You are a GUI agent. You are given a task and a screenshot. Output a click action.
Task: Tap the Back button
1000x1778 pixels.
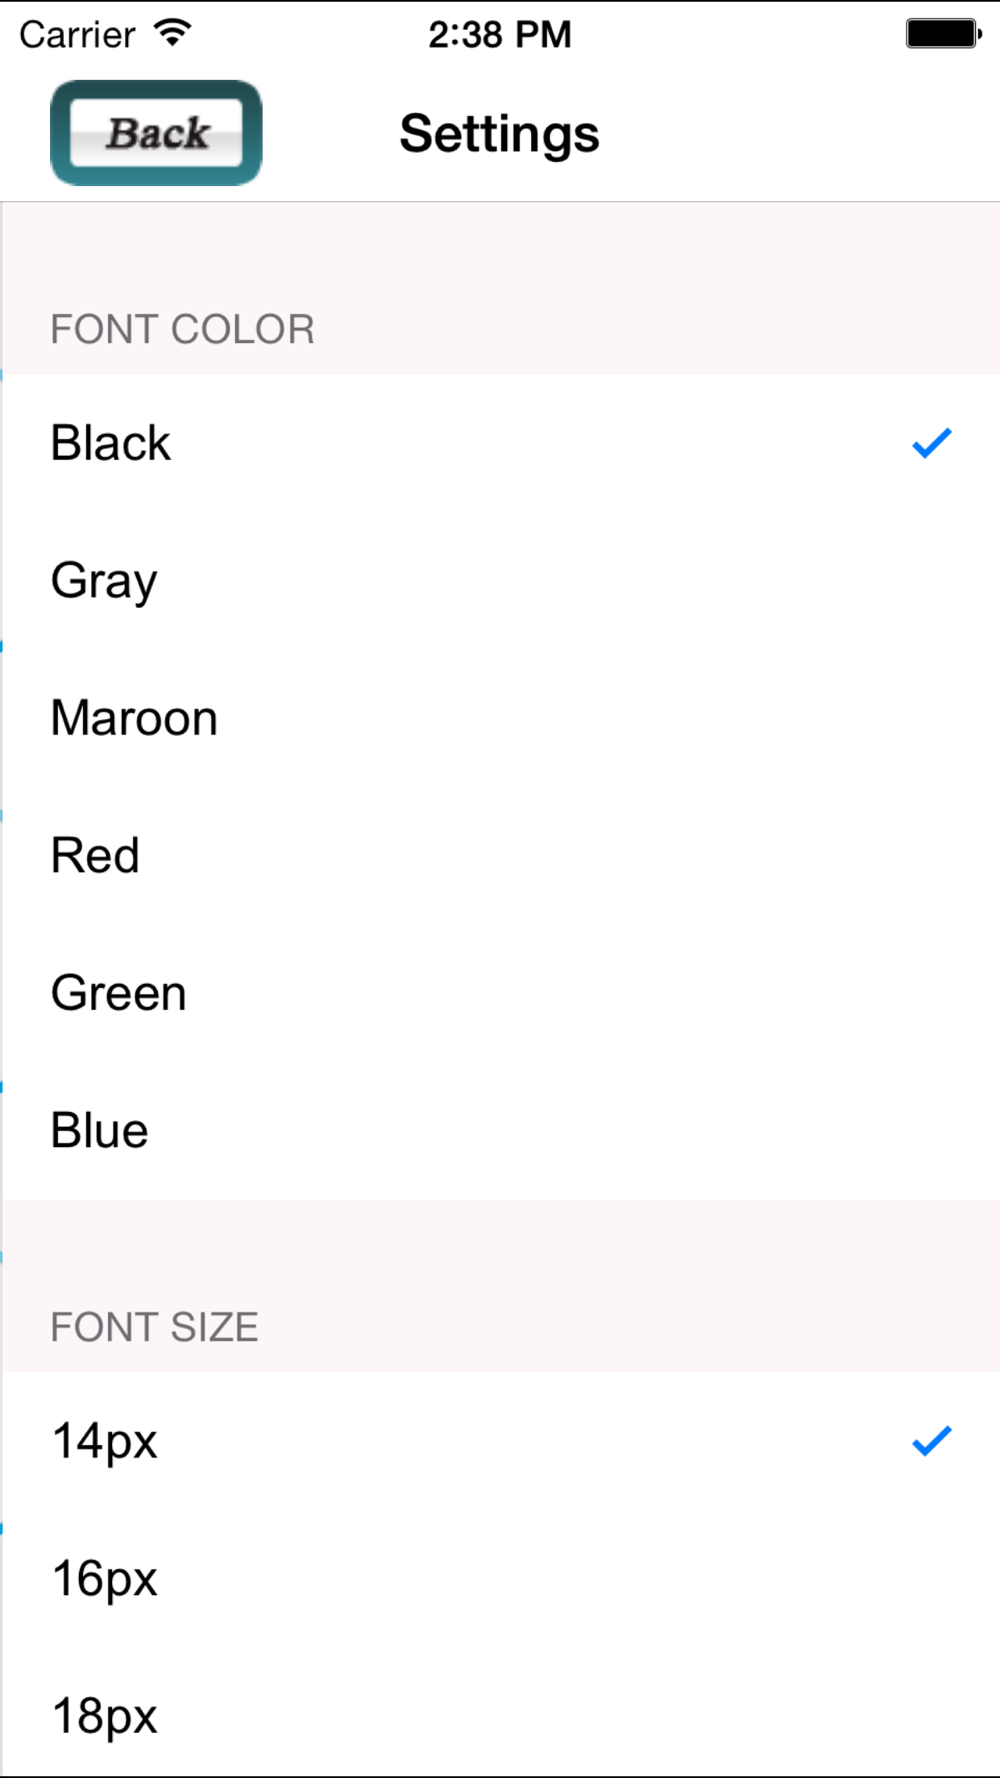pyautogui.click(x=156, y=133)
